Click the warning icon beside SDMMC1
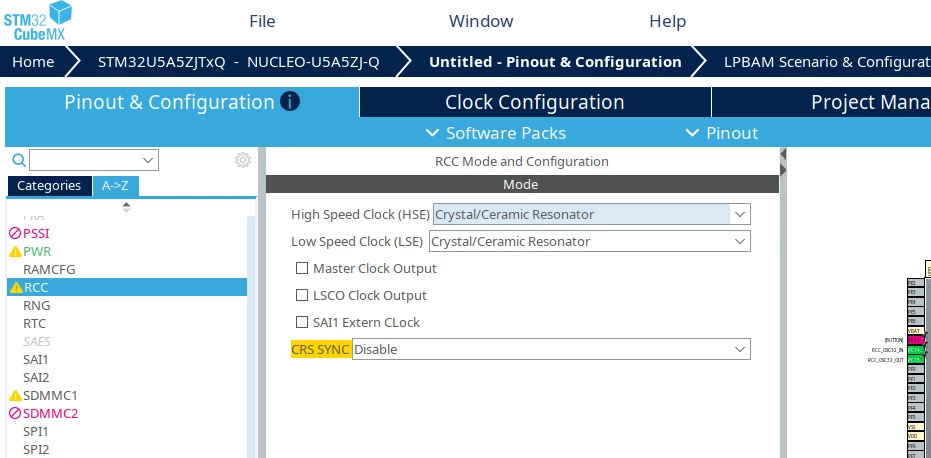The width and height of the screenshot is (931, 458). click(x=15, y=396)
